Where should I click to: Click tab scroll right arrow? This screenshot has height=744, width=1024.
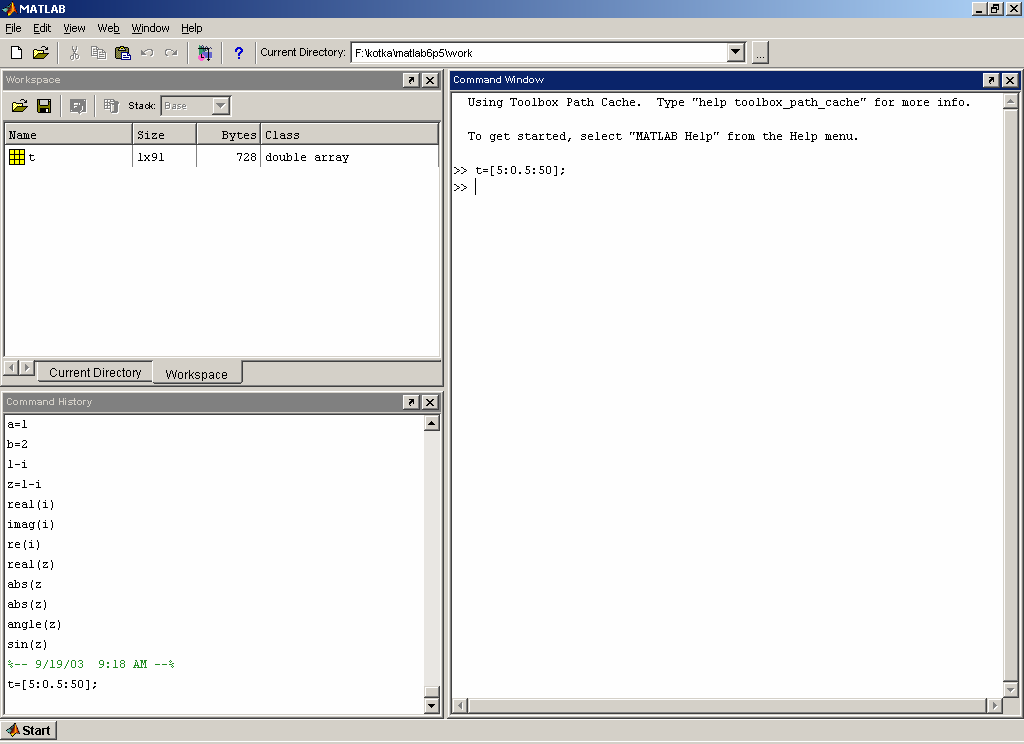click(x=26, y=368)
